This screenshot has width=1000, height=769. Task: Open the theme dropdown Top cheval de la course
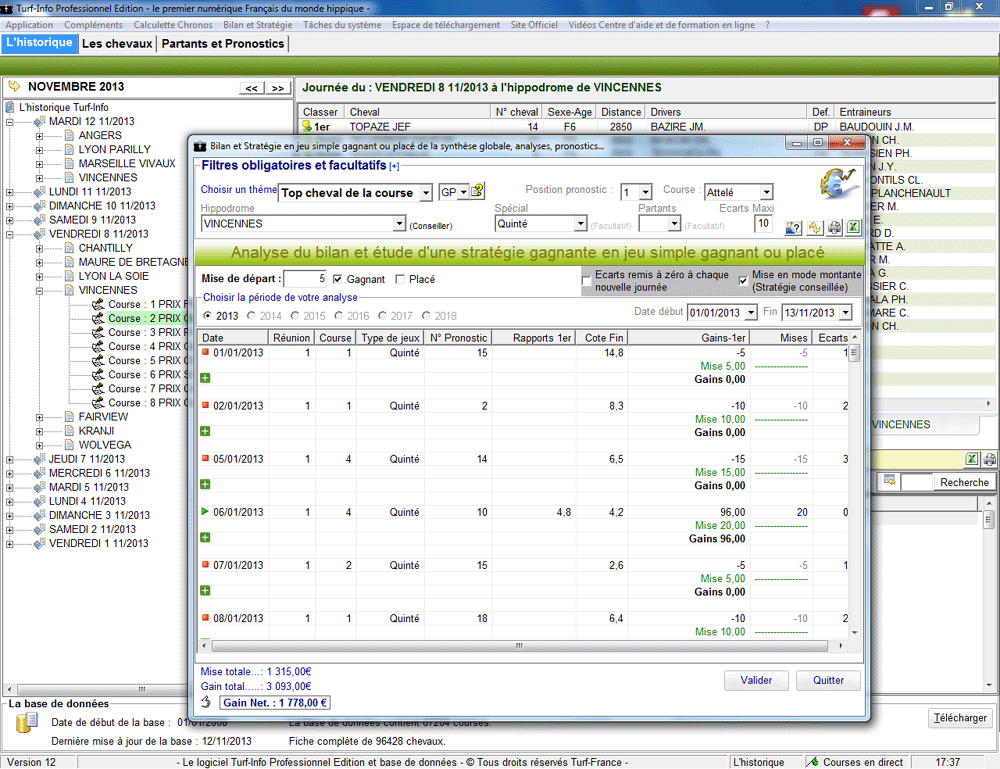pos(426,193)
